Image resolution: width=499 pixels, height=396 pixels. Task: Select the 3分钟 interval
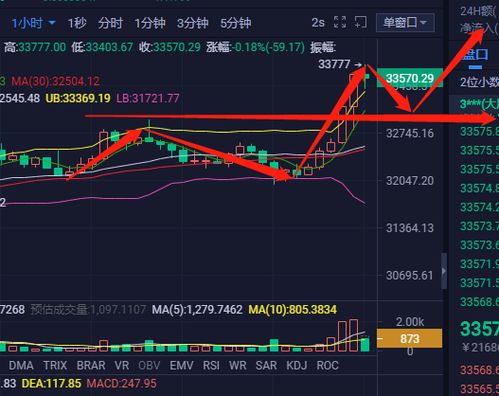point(193,23)
